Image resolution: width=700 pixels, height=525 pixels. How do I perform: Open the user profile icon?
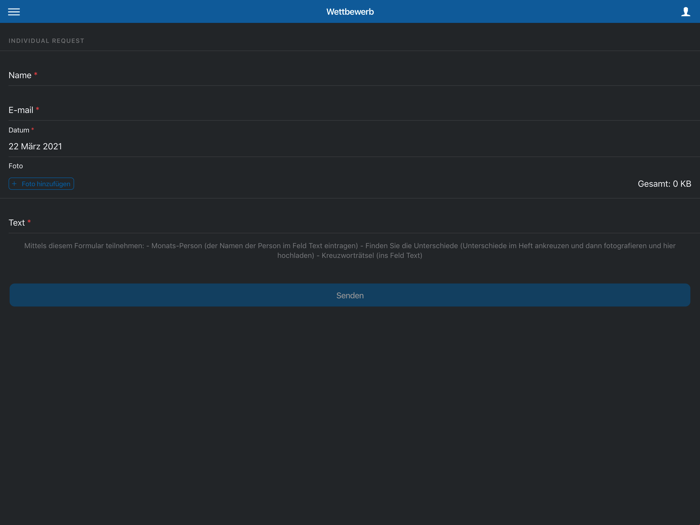[685, 12]
